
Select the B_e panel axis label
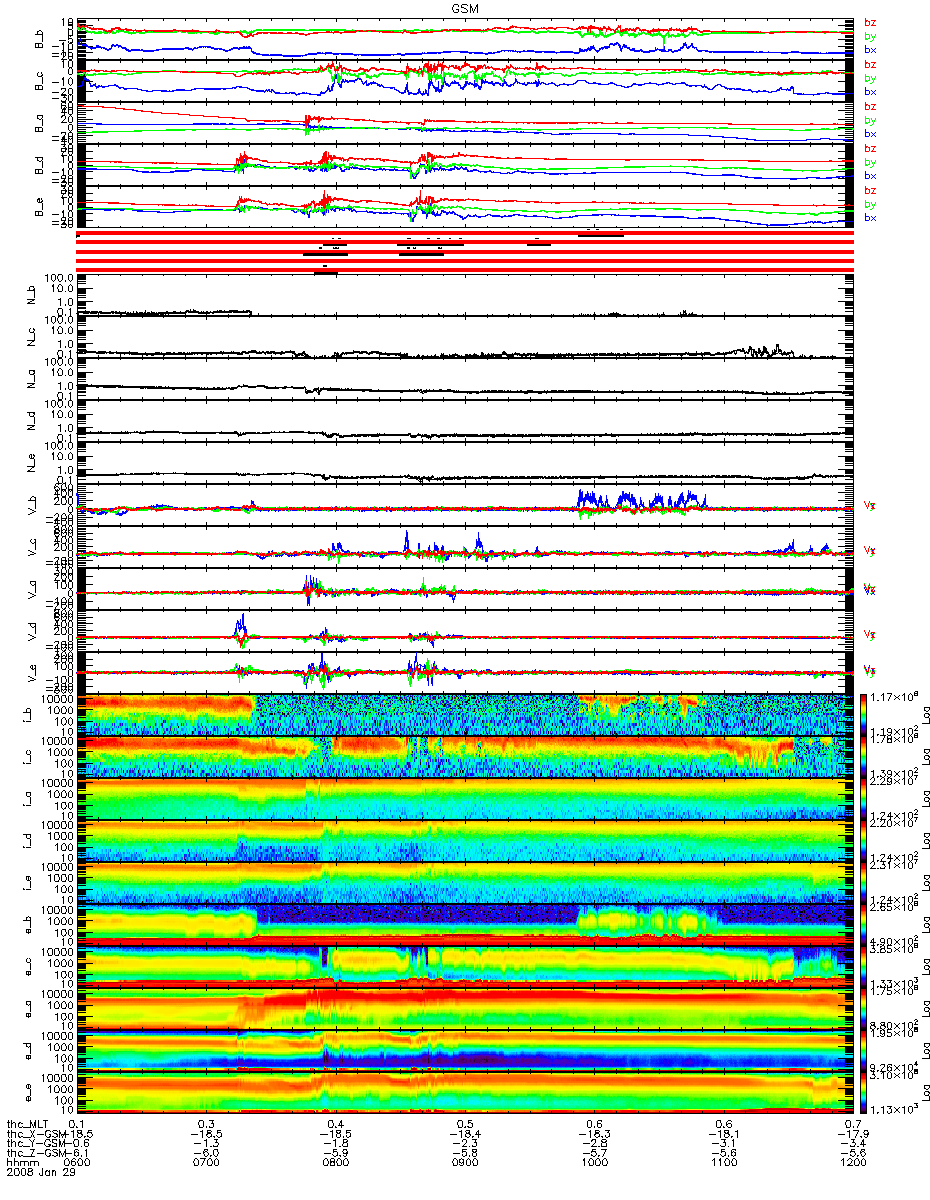(40, 208)
